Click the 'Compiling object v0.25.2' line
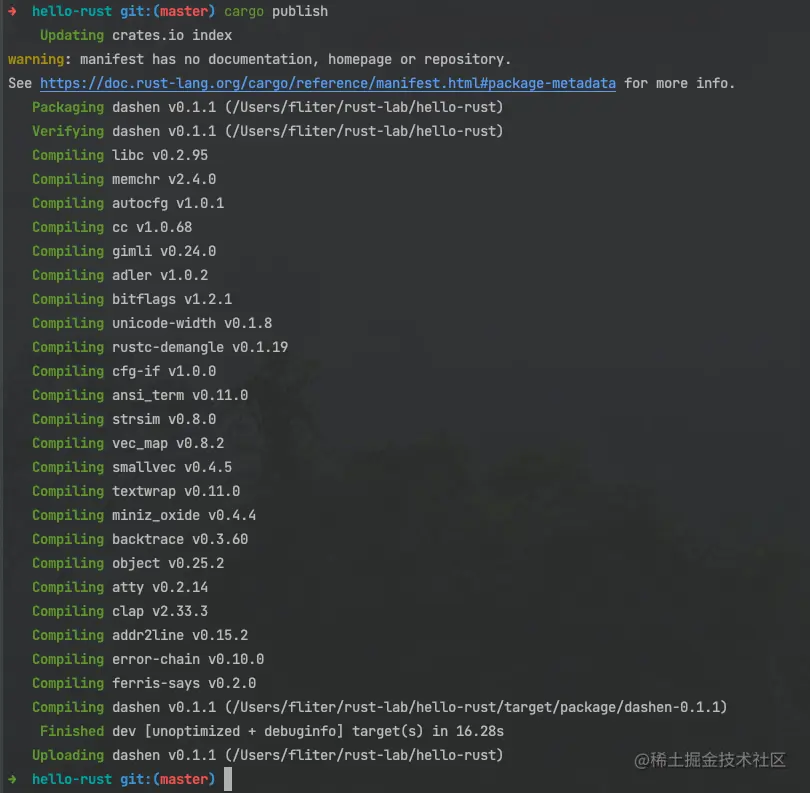The width and height of the screenshot is (810, 793). (x=128, y=563)
